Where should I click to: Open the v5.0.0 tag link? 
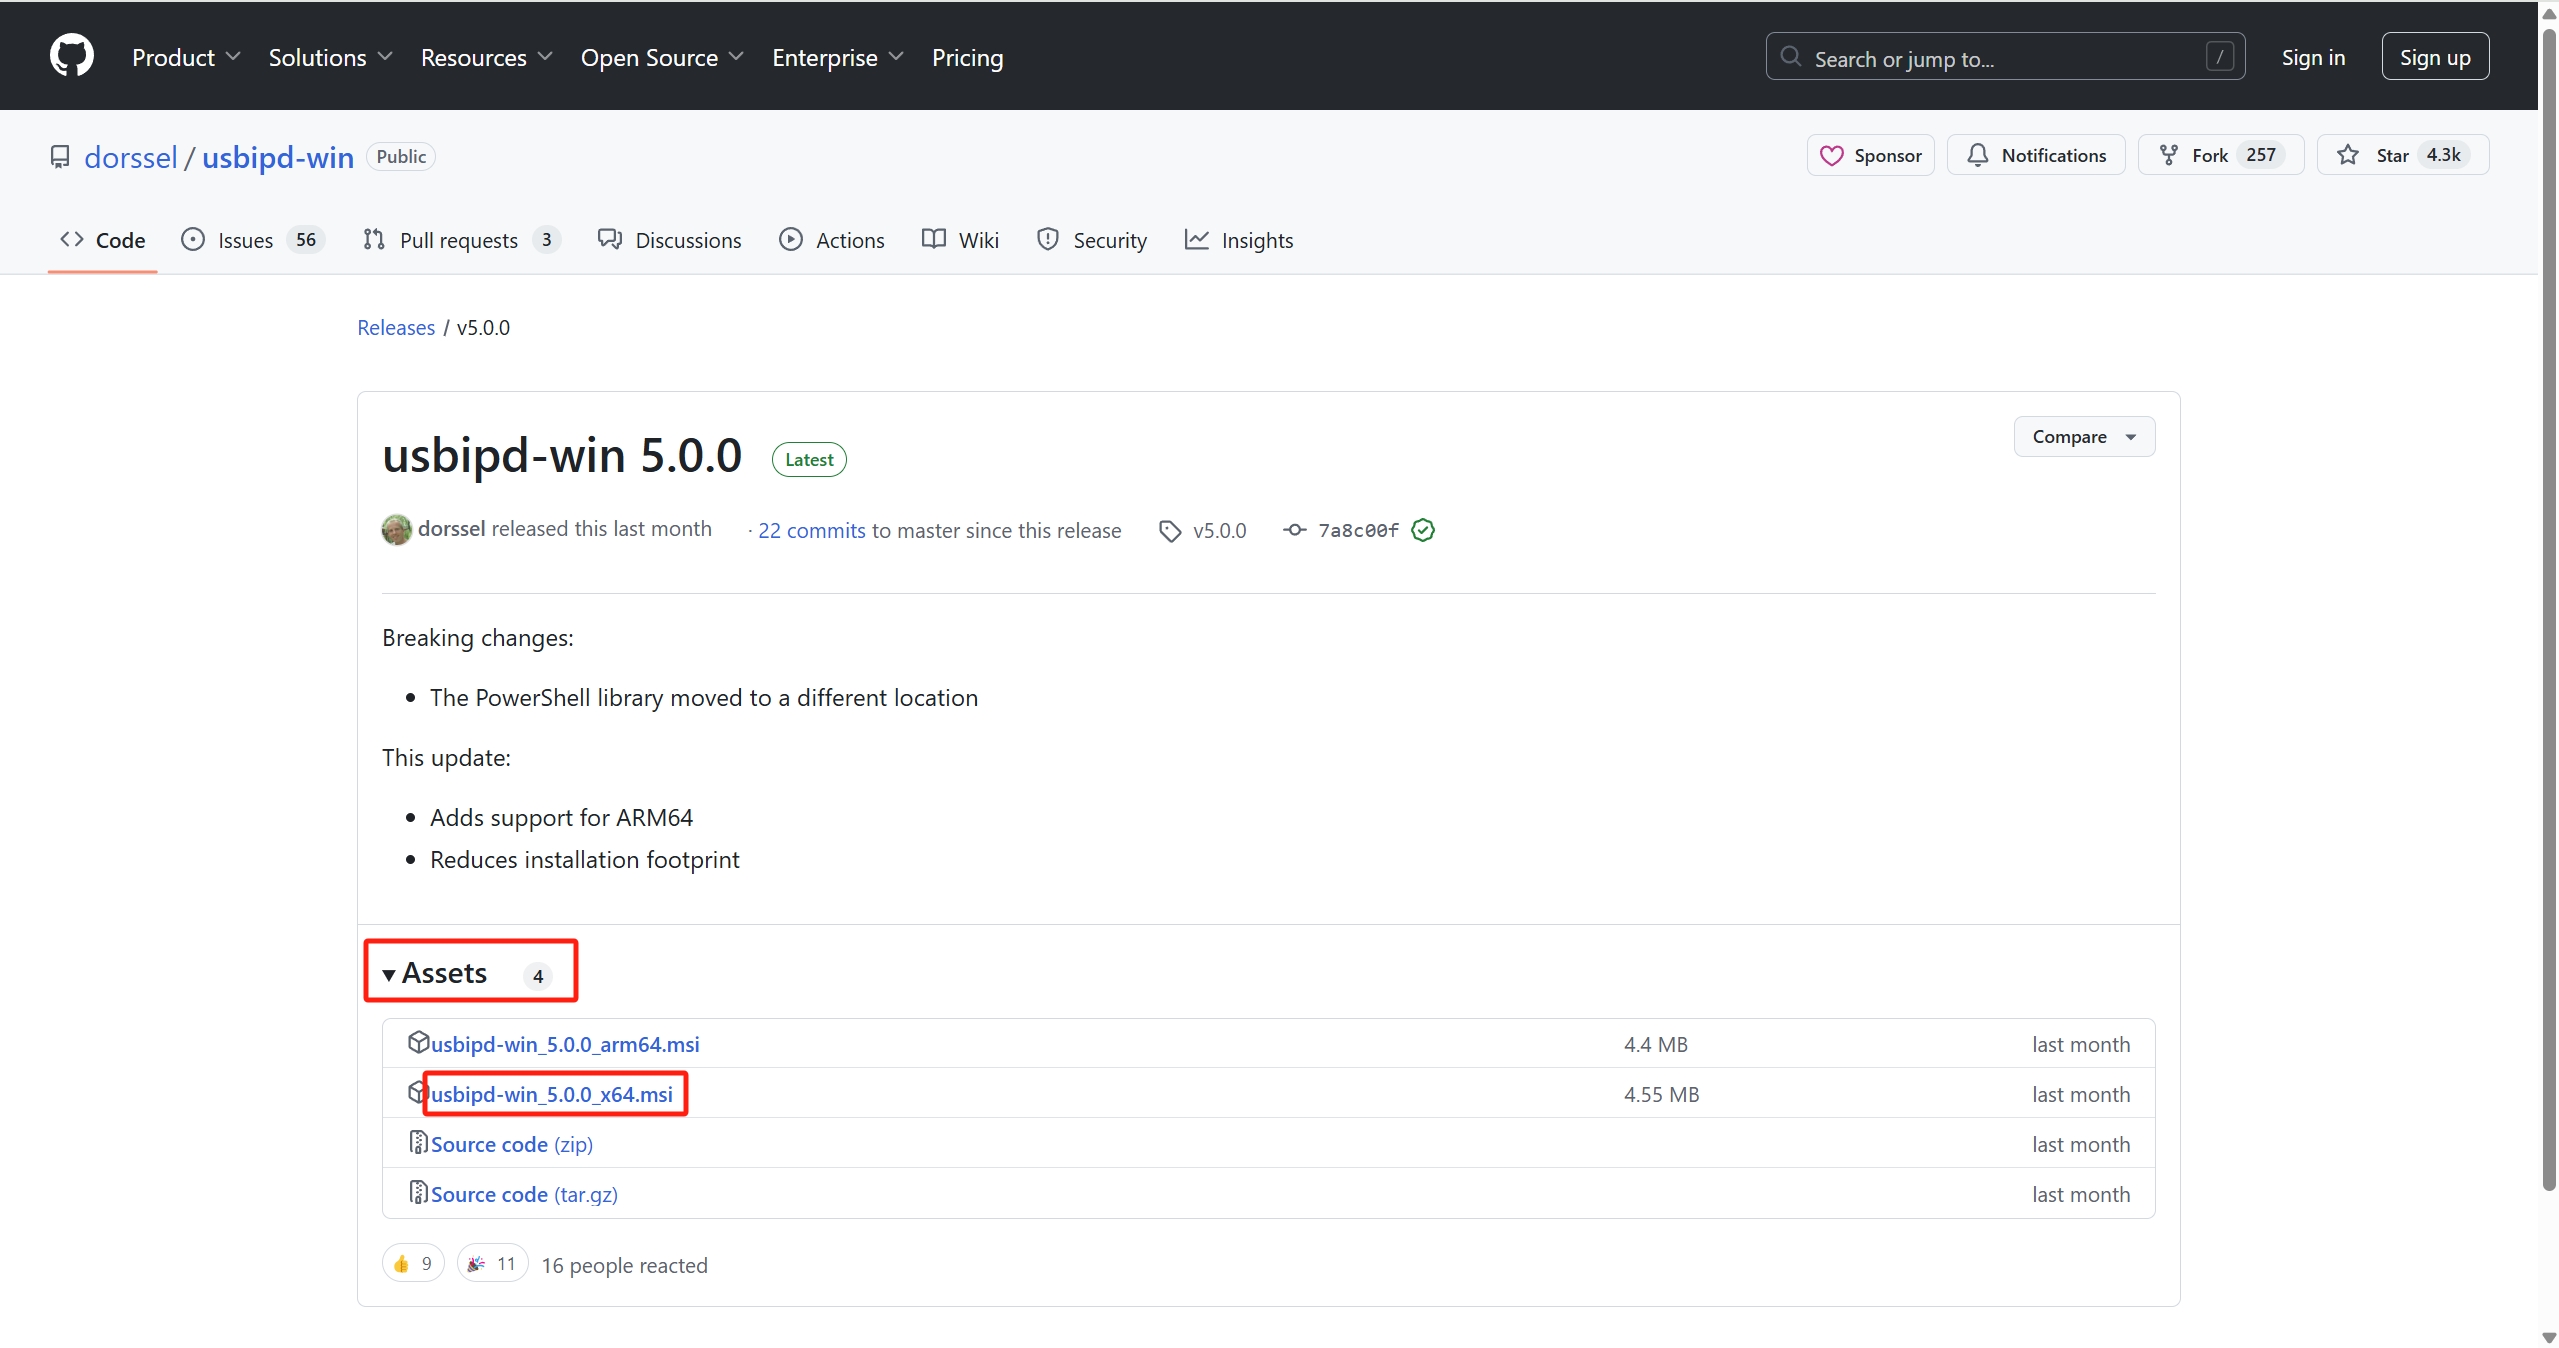click(1219, 531)
